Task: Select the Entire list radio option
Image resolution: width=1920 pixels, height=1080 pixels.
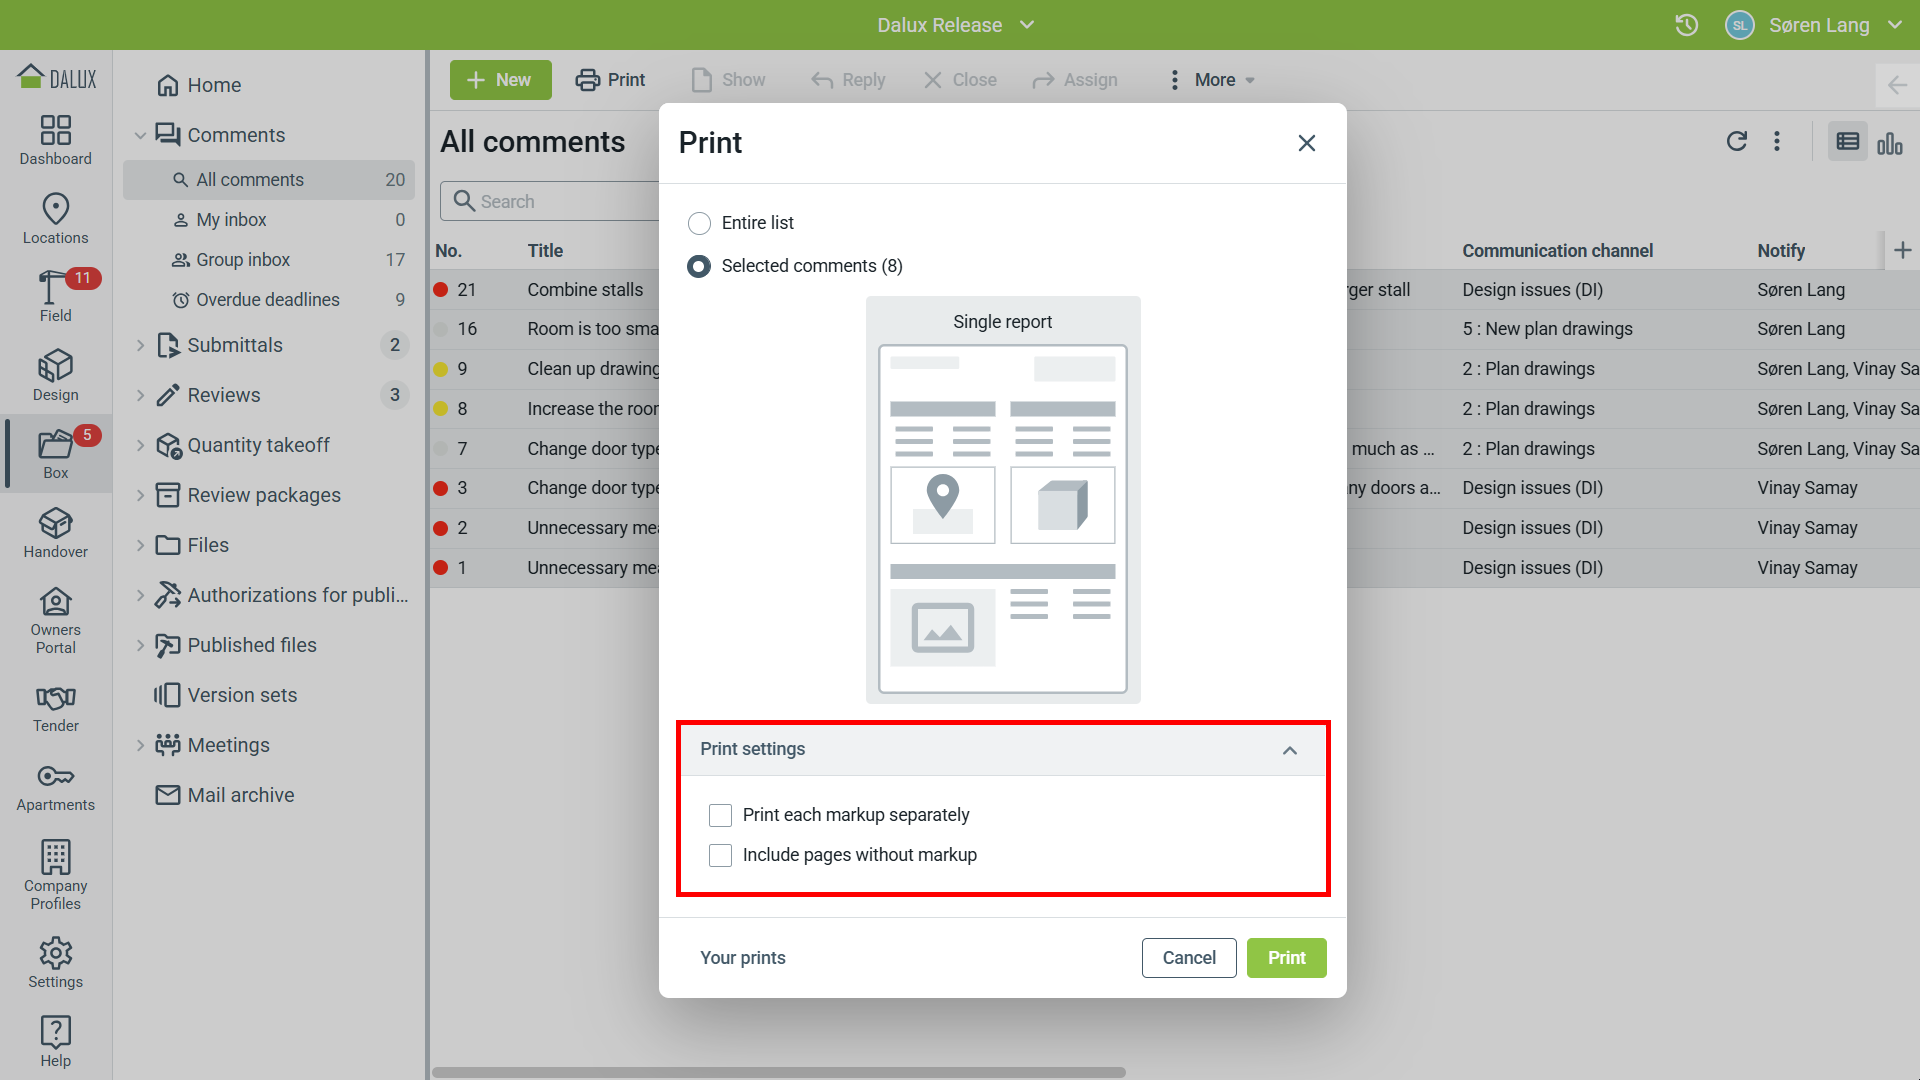Action: coord(699,223)
